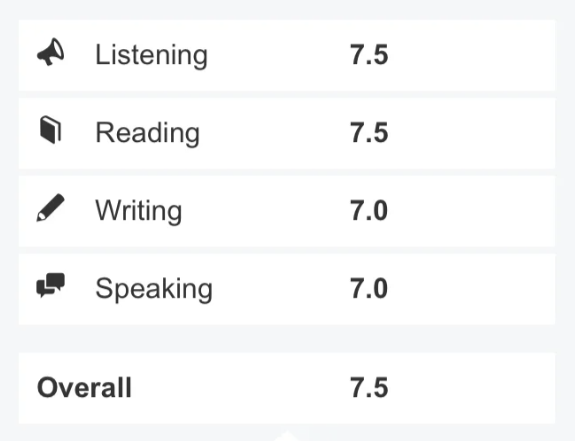575x441 pixels.
Task: Open the Reading result row
Action: 287,133
